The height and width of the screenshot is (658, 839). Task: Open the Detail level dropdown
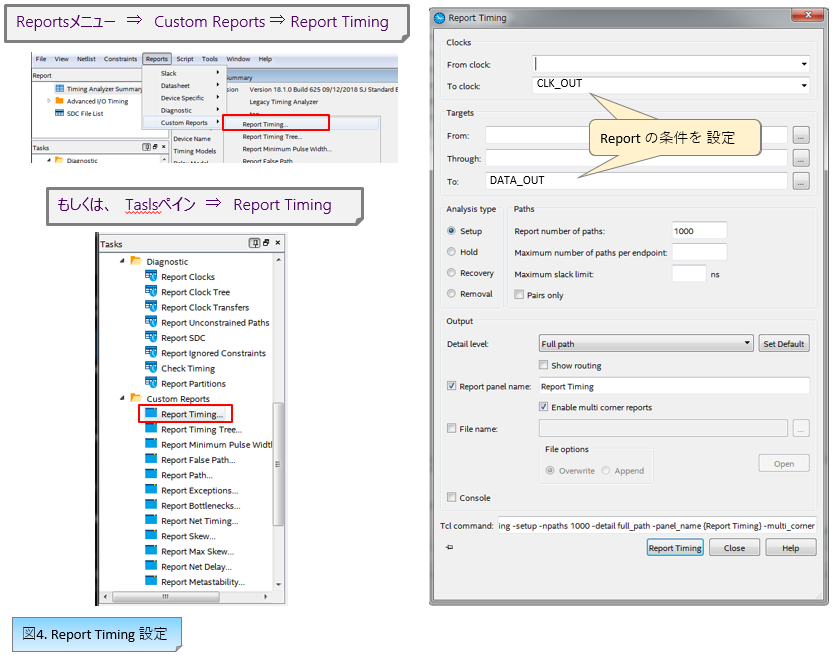(747, 344)
